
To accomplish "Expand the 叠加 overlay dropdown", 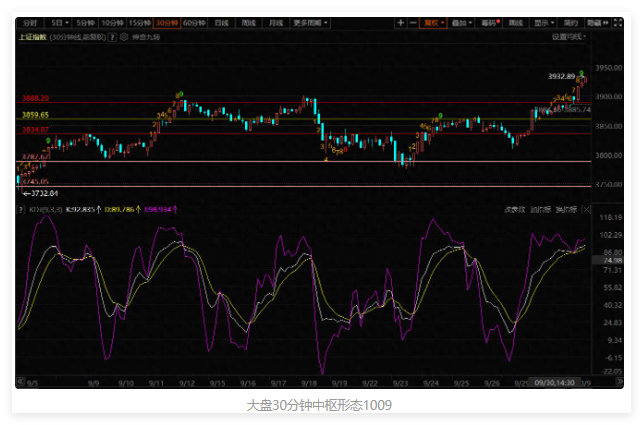I will point(461,22).
